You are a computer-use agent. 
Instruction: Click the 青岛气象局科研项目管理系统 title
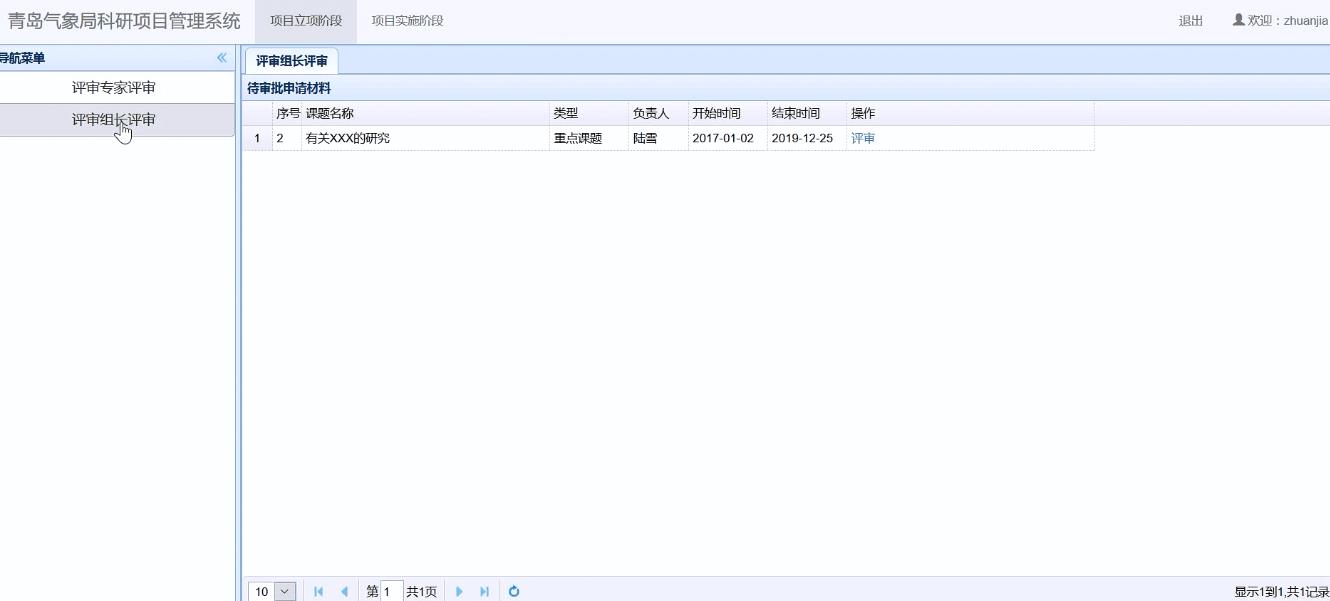click(x=124, y=21)
